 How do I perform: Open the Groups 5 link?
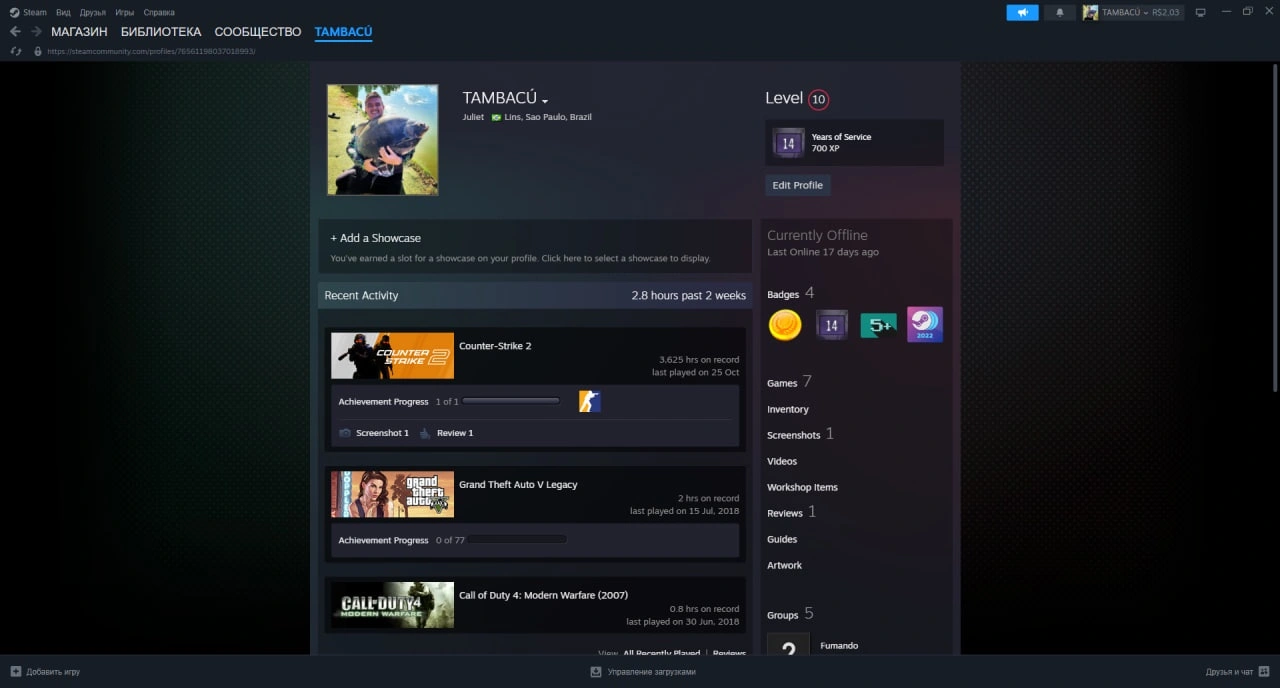click(x=790, y=614)
